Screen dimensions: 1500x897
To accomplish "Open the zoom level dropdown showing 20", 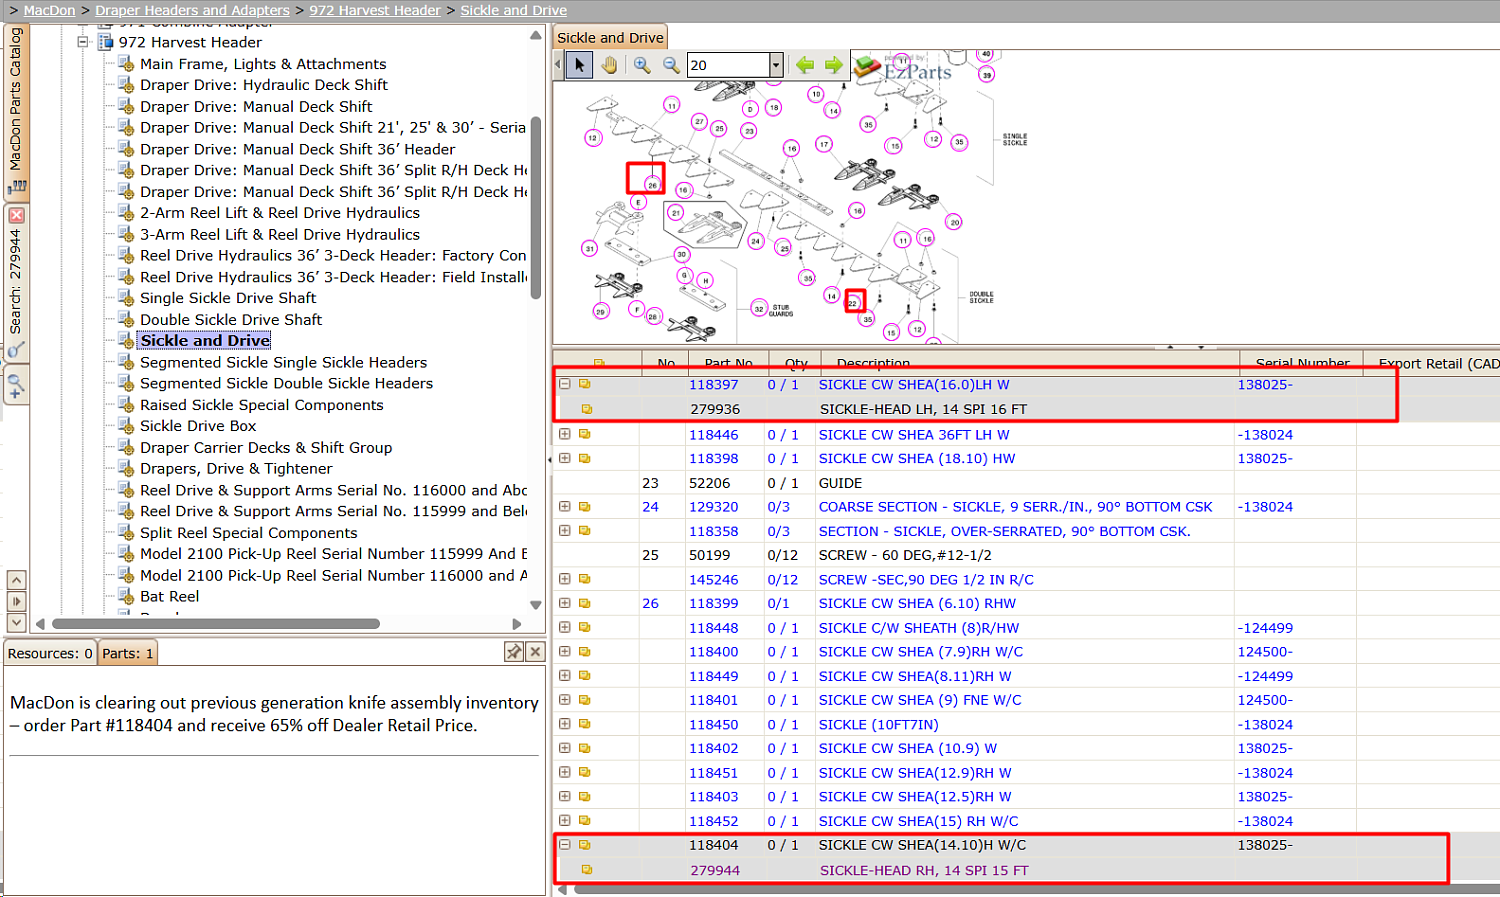I will [x=776, y=65].
